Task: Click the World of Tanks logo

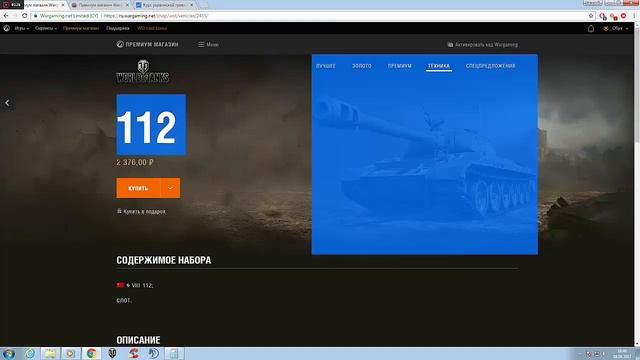Action: coord(142,71)
